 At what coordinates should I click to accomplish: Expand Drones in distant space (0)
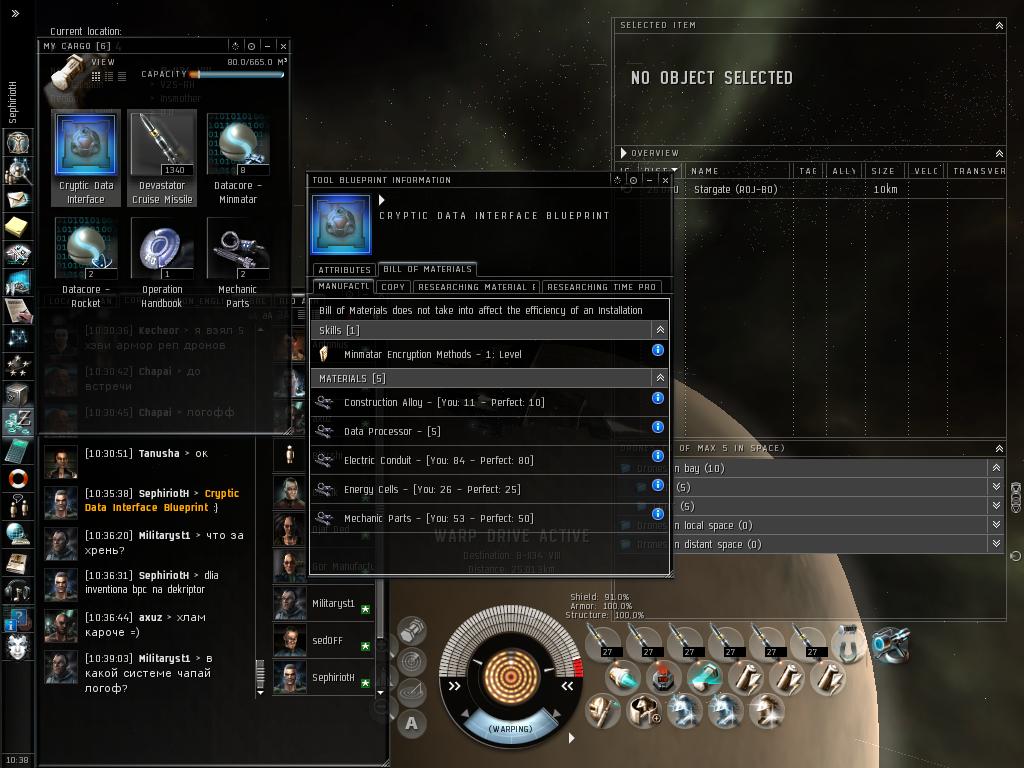[x=996, y=543]
